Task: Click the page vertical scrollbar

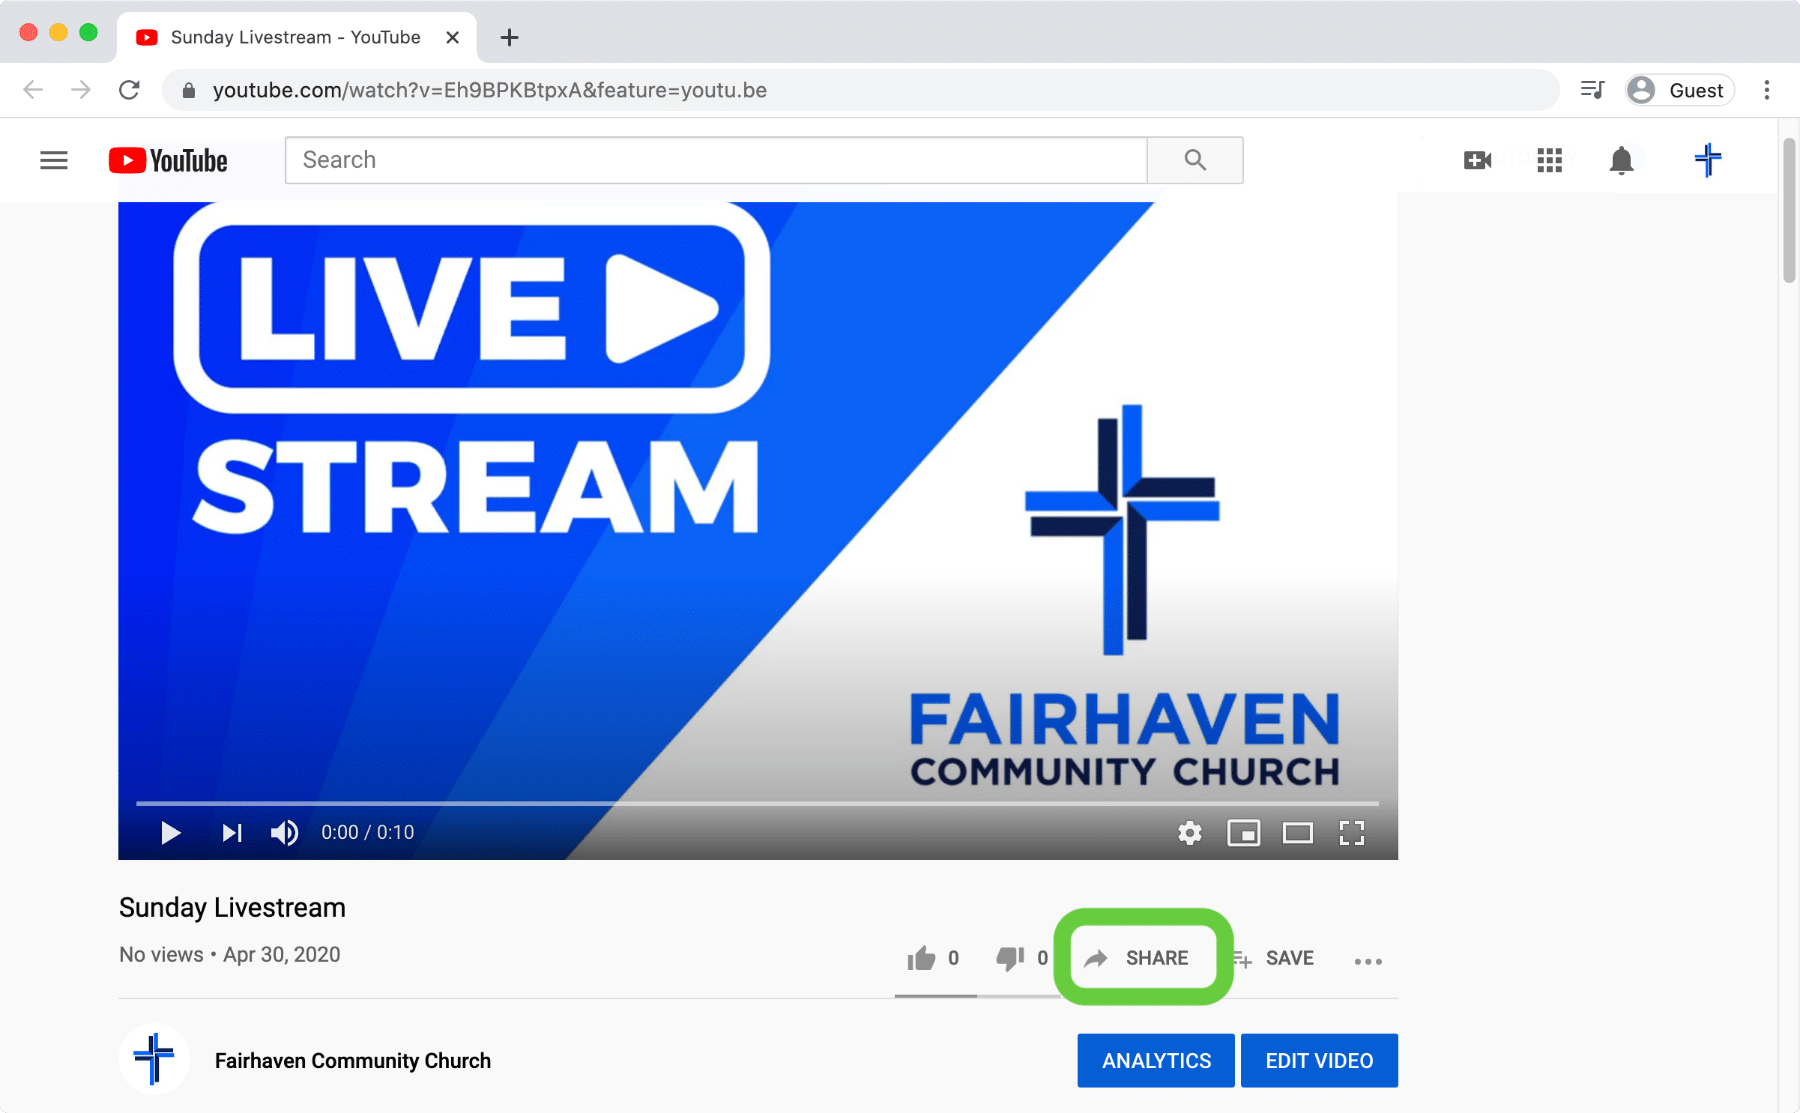Action: (x=1789, y=210)
